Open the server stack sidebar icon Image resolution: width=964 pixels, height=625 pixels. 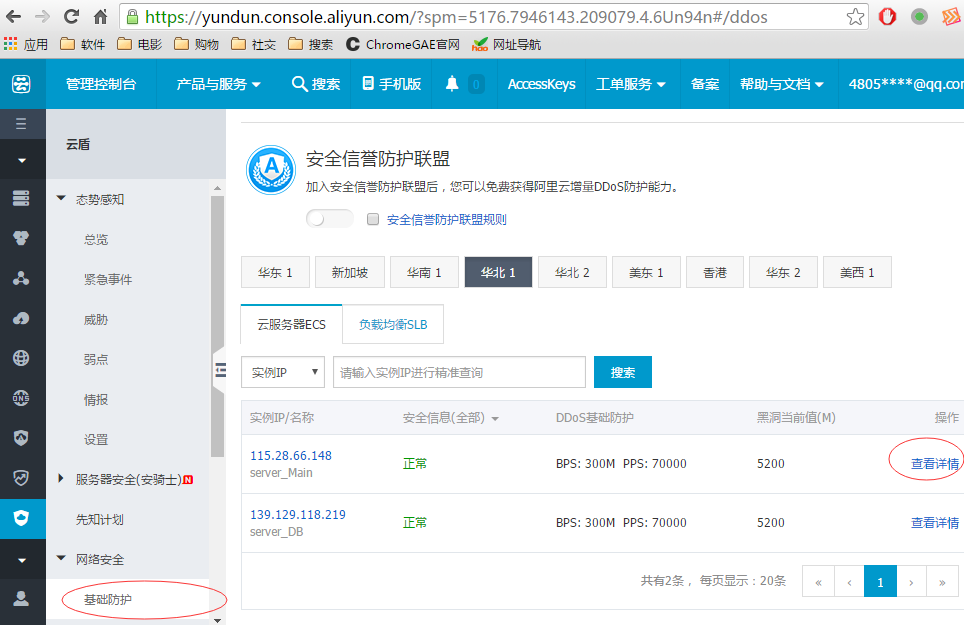(21, 199)
